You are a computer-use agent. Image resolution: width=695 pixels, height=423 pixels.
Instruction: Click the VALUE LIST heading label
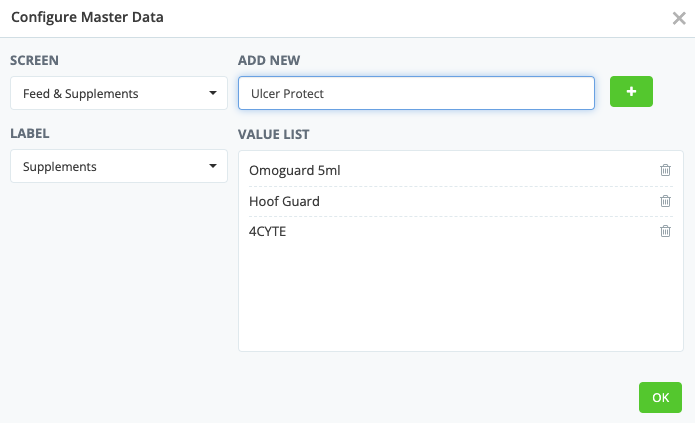(274, 132)
